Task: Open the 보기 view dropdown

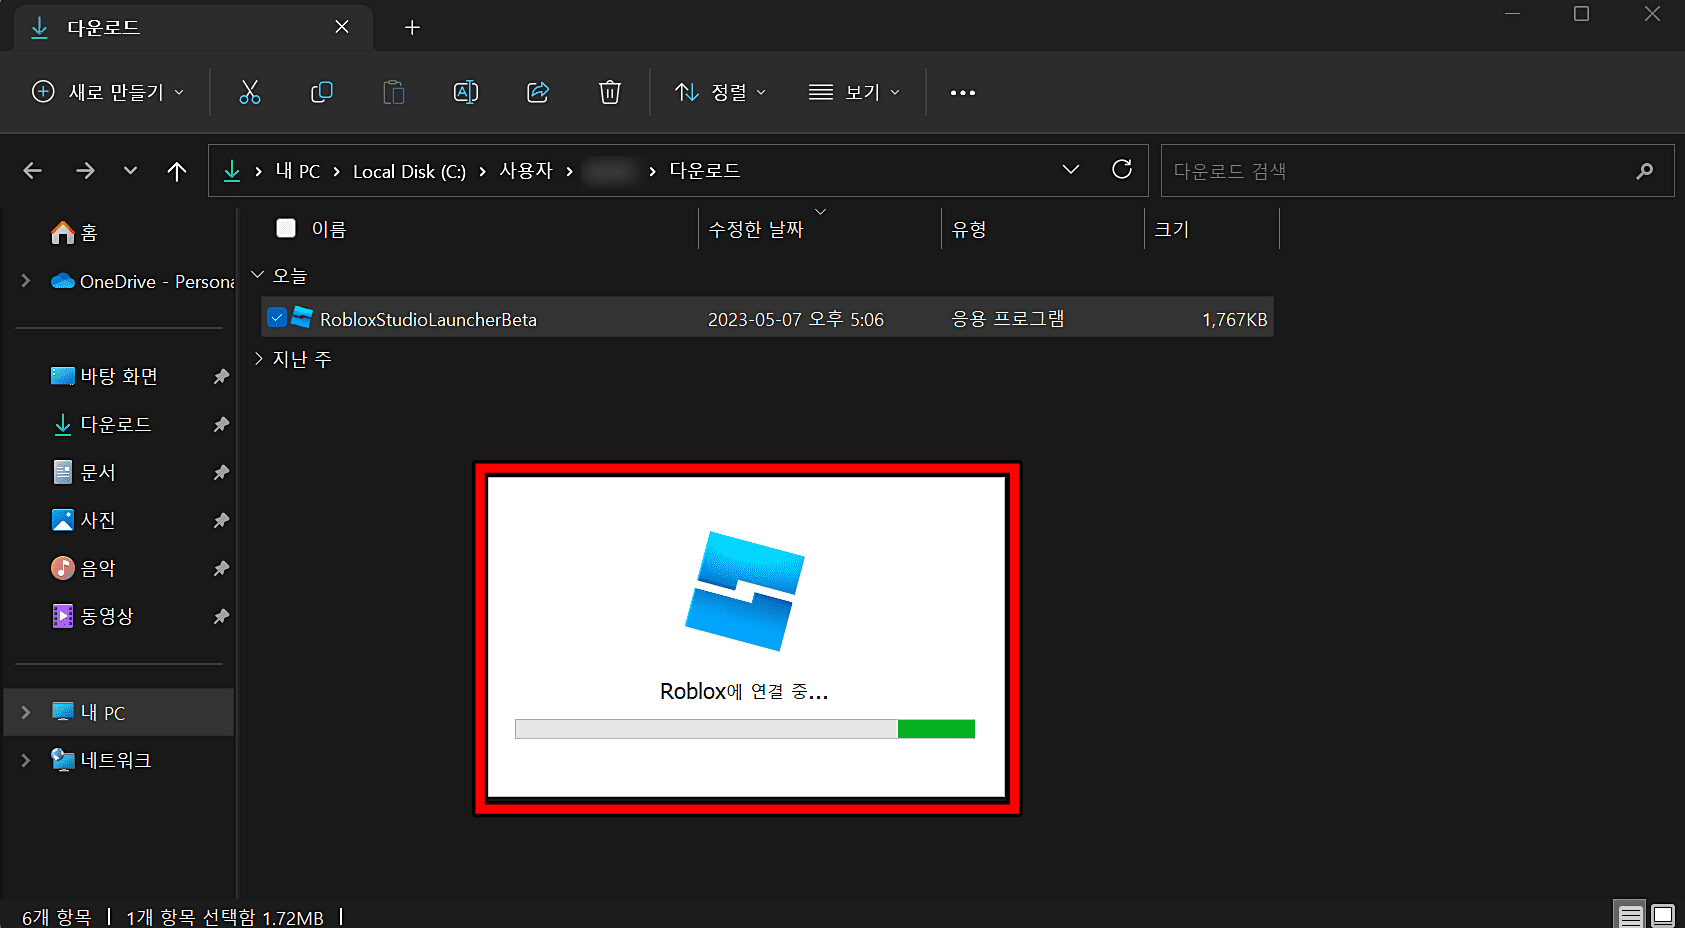Action: click(x=855, y=92)
